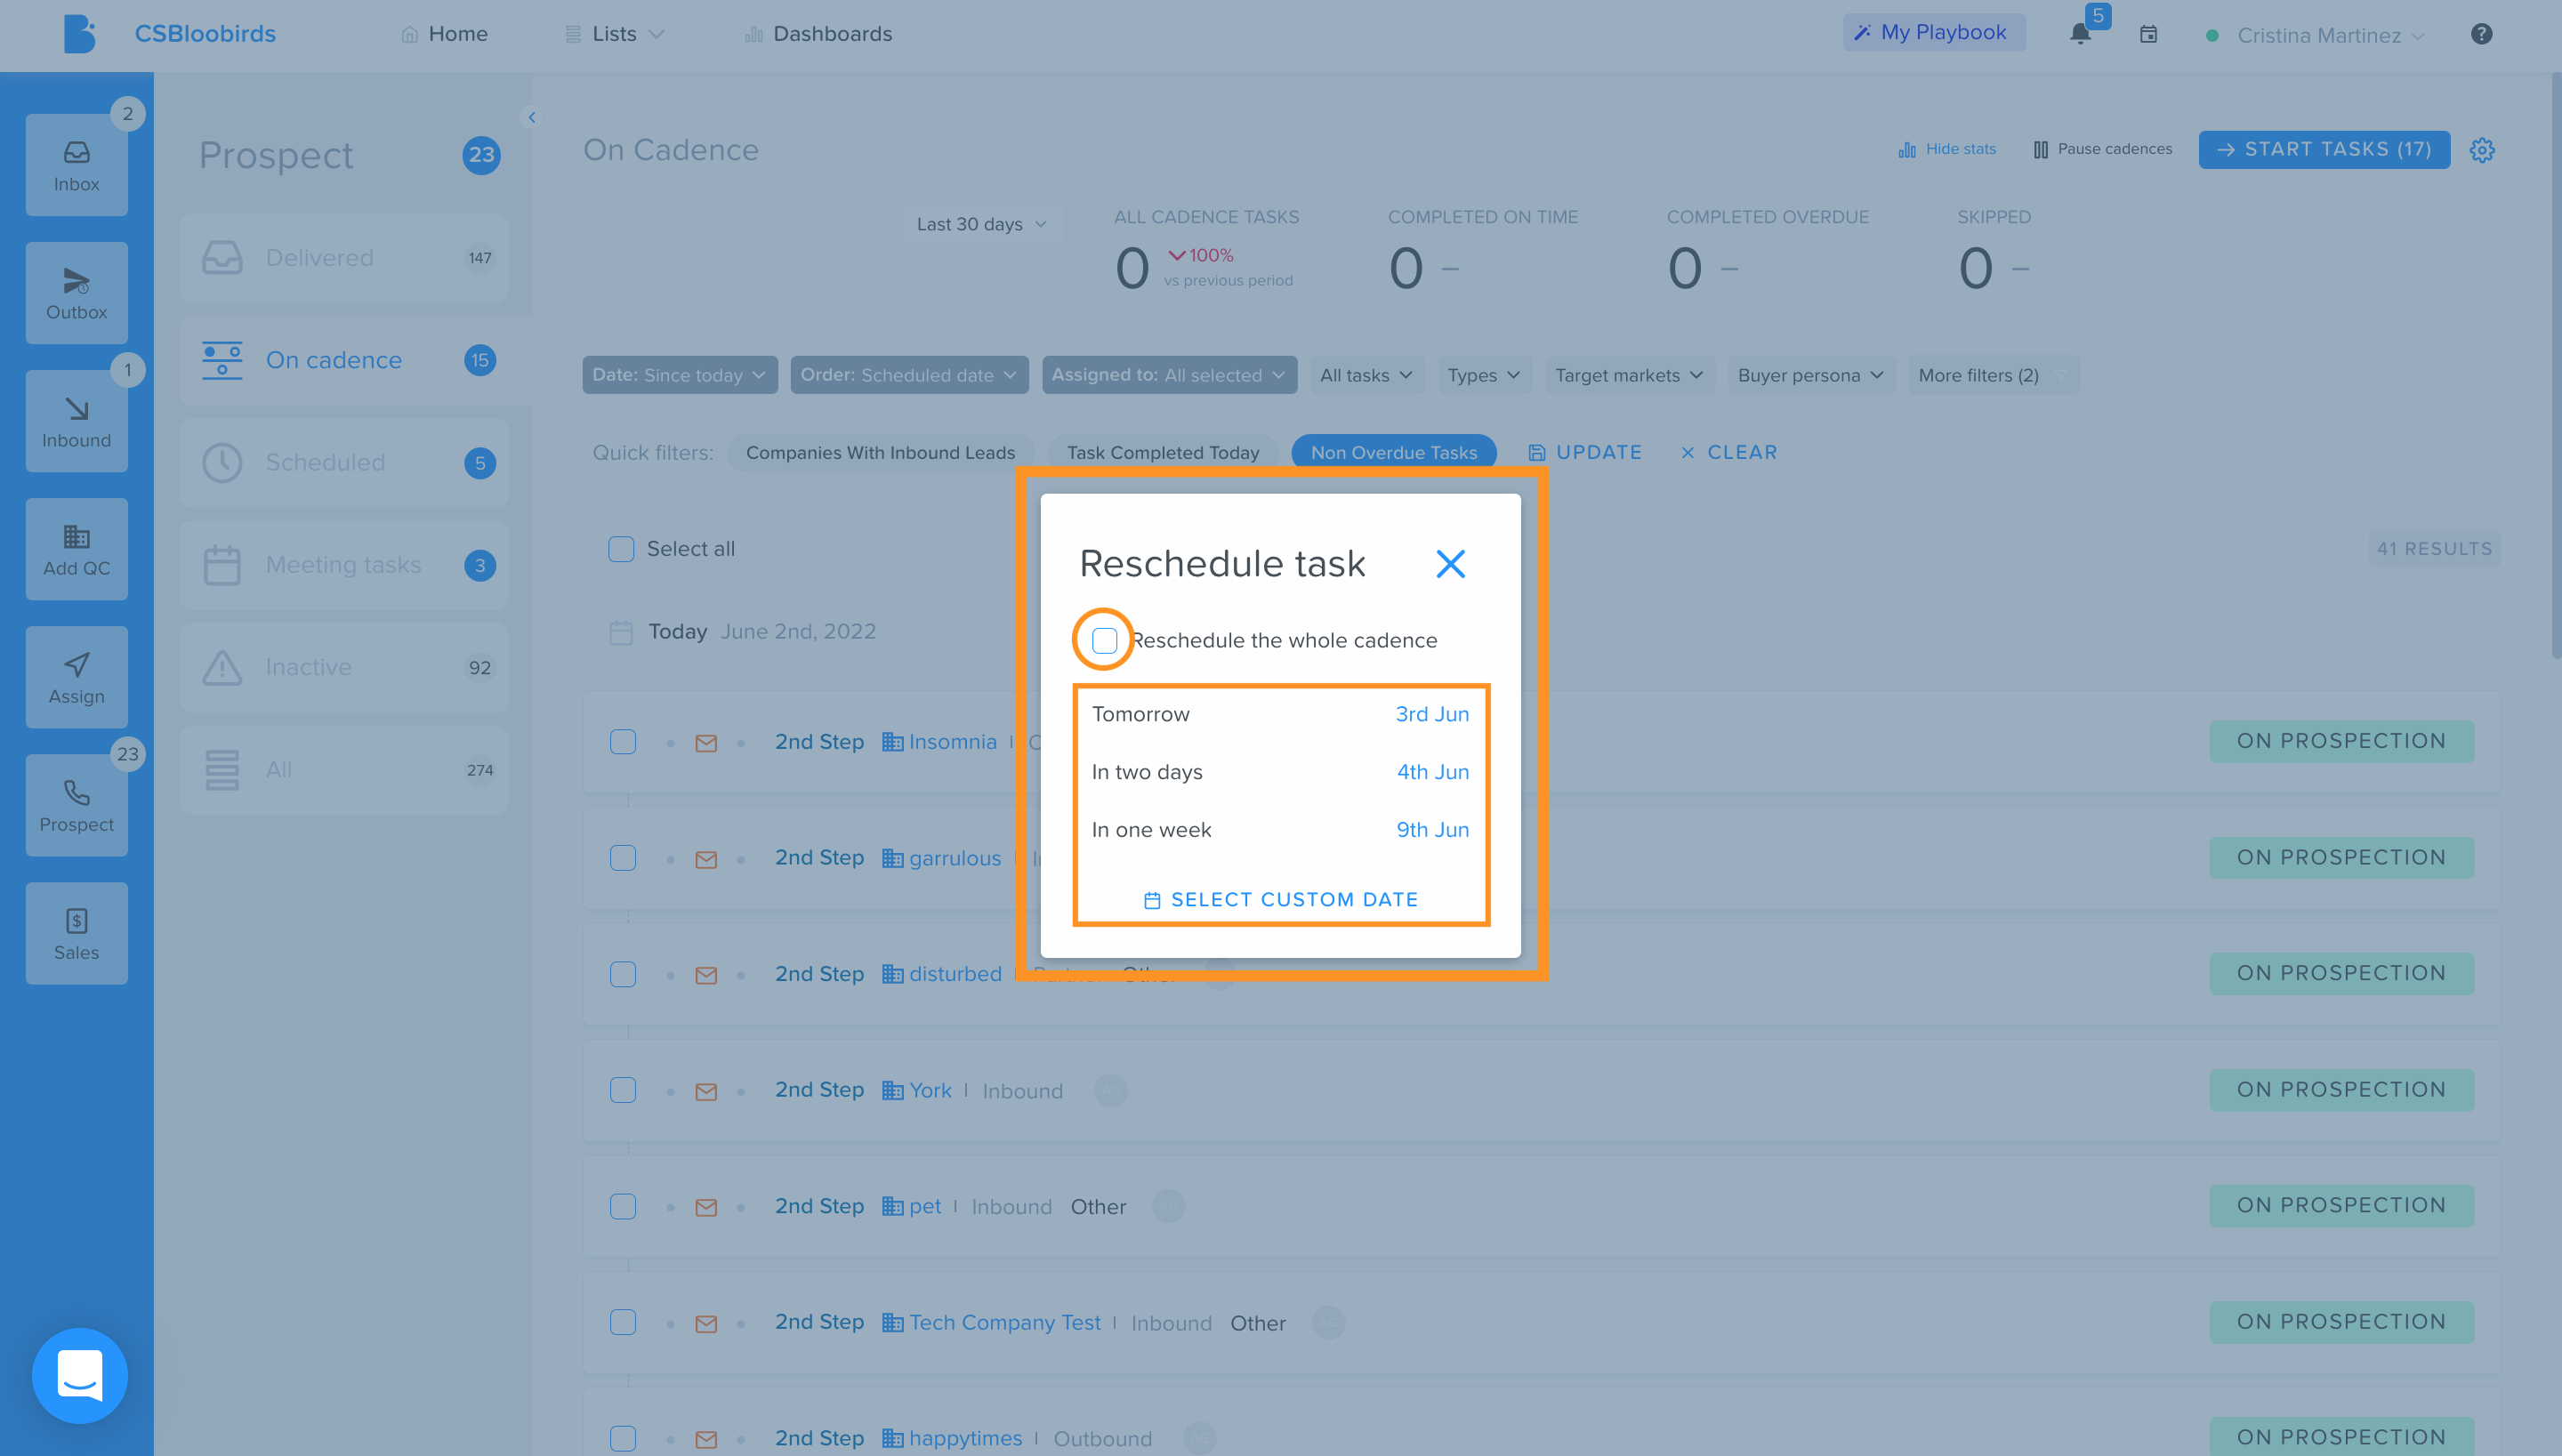Click the cadence settings gear icon

click(2482, 149)
